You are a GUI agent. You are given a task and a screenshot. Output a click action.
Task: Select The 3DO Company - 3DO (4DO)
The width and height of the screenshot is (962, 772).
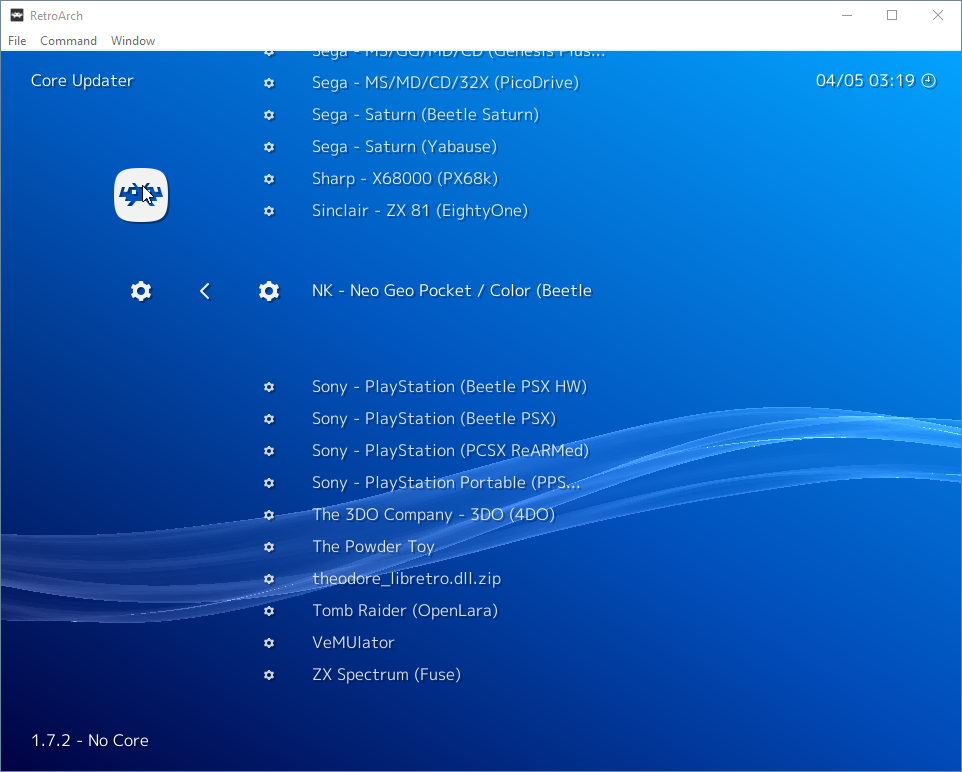[434, 514]
